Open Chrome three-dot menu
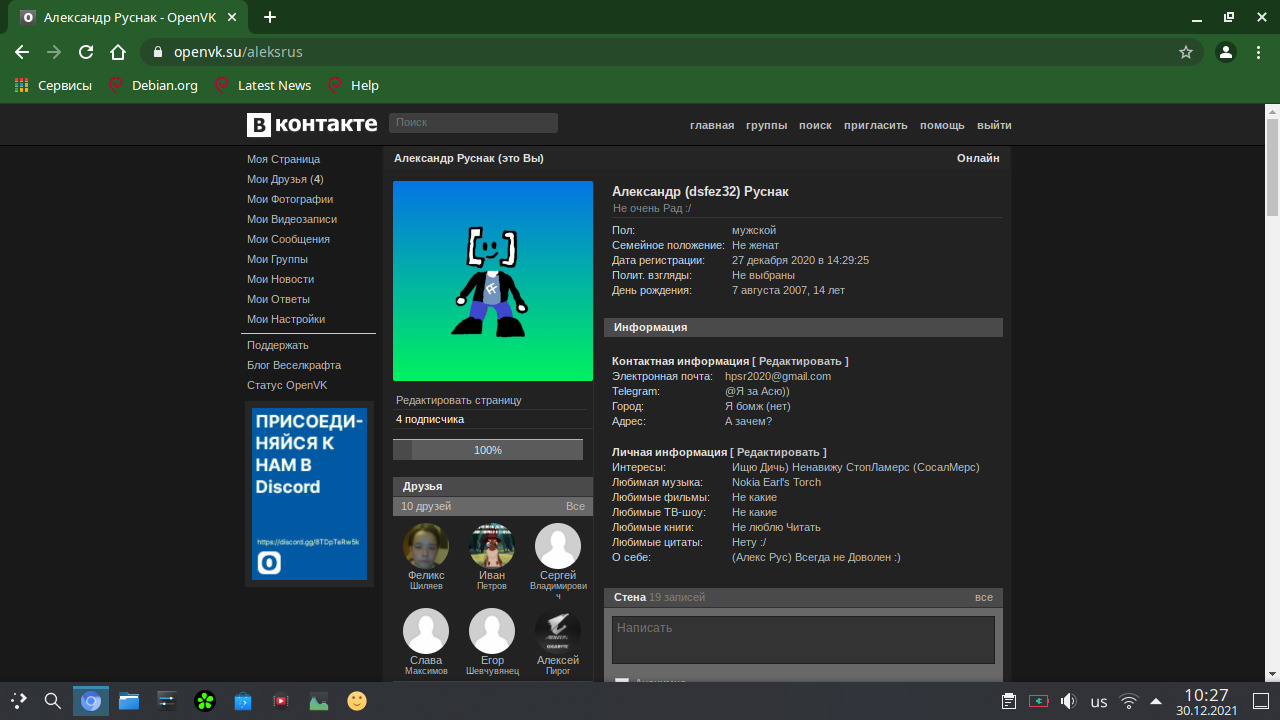 point(1259,52)
